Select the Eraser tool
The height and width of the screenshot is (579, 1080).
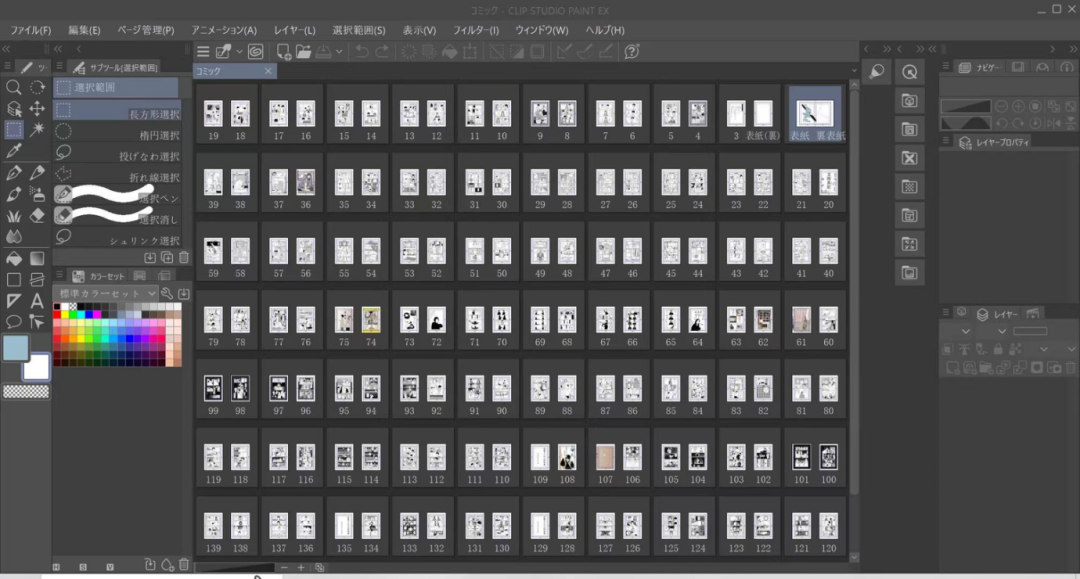click(37, 215)
